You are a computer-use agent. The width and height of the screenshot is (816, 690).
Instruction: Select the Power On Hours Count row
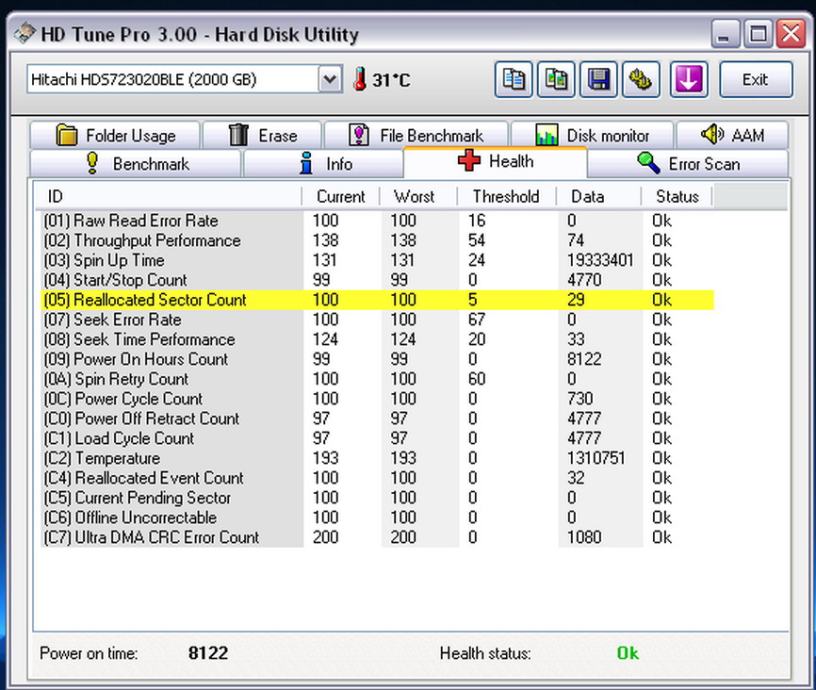(x=377, y=359)
